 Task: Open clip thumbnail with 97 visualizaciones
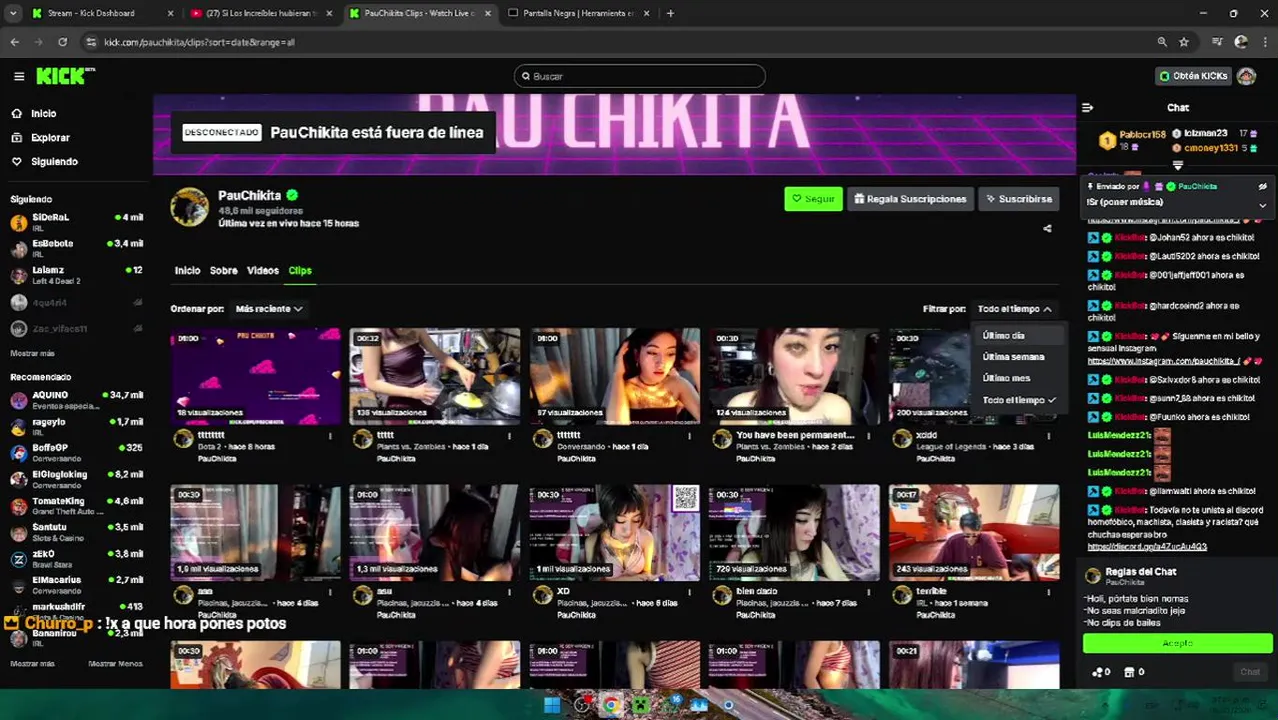[x=614, y=376]
